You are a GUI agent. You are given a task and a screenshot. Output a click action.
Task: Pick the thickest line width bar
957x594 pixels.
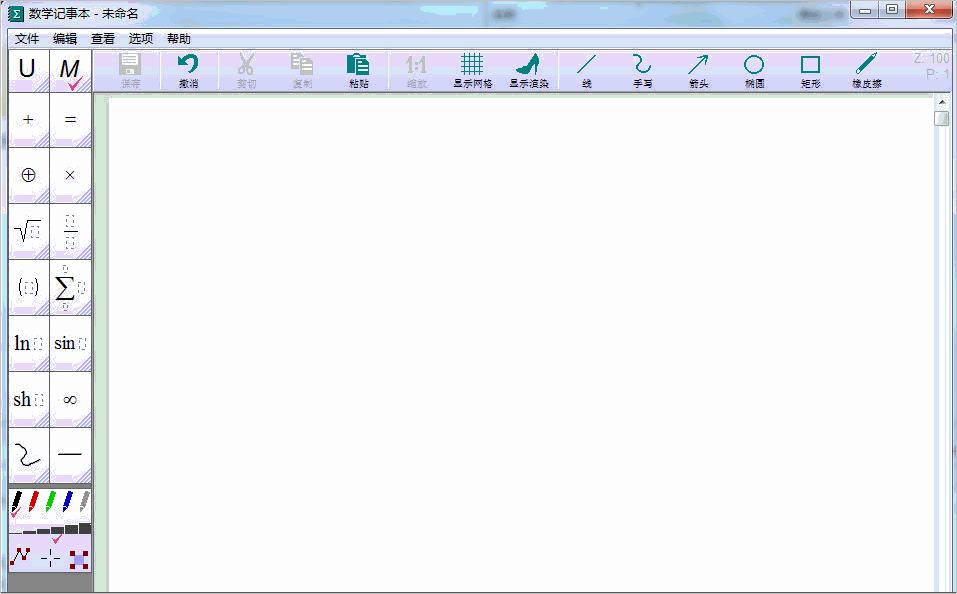tap(85, 528)
